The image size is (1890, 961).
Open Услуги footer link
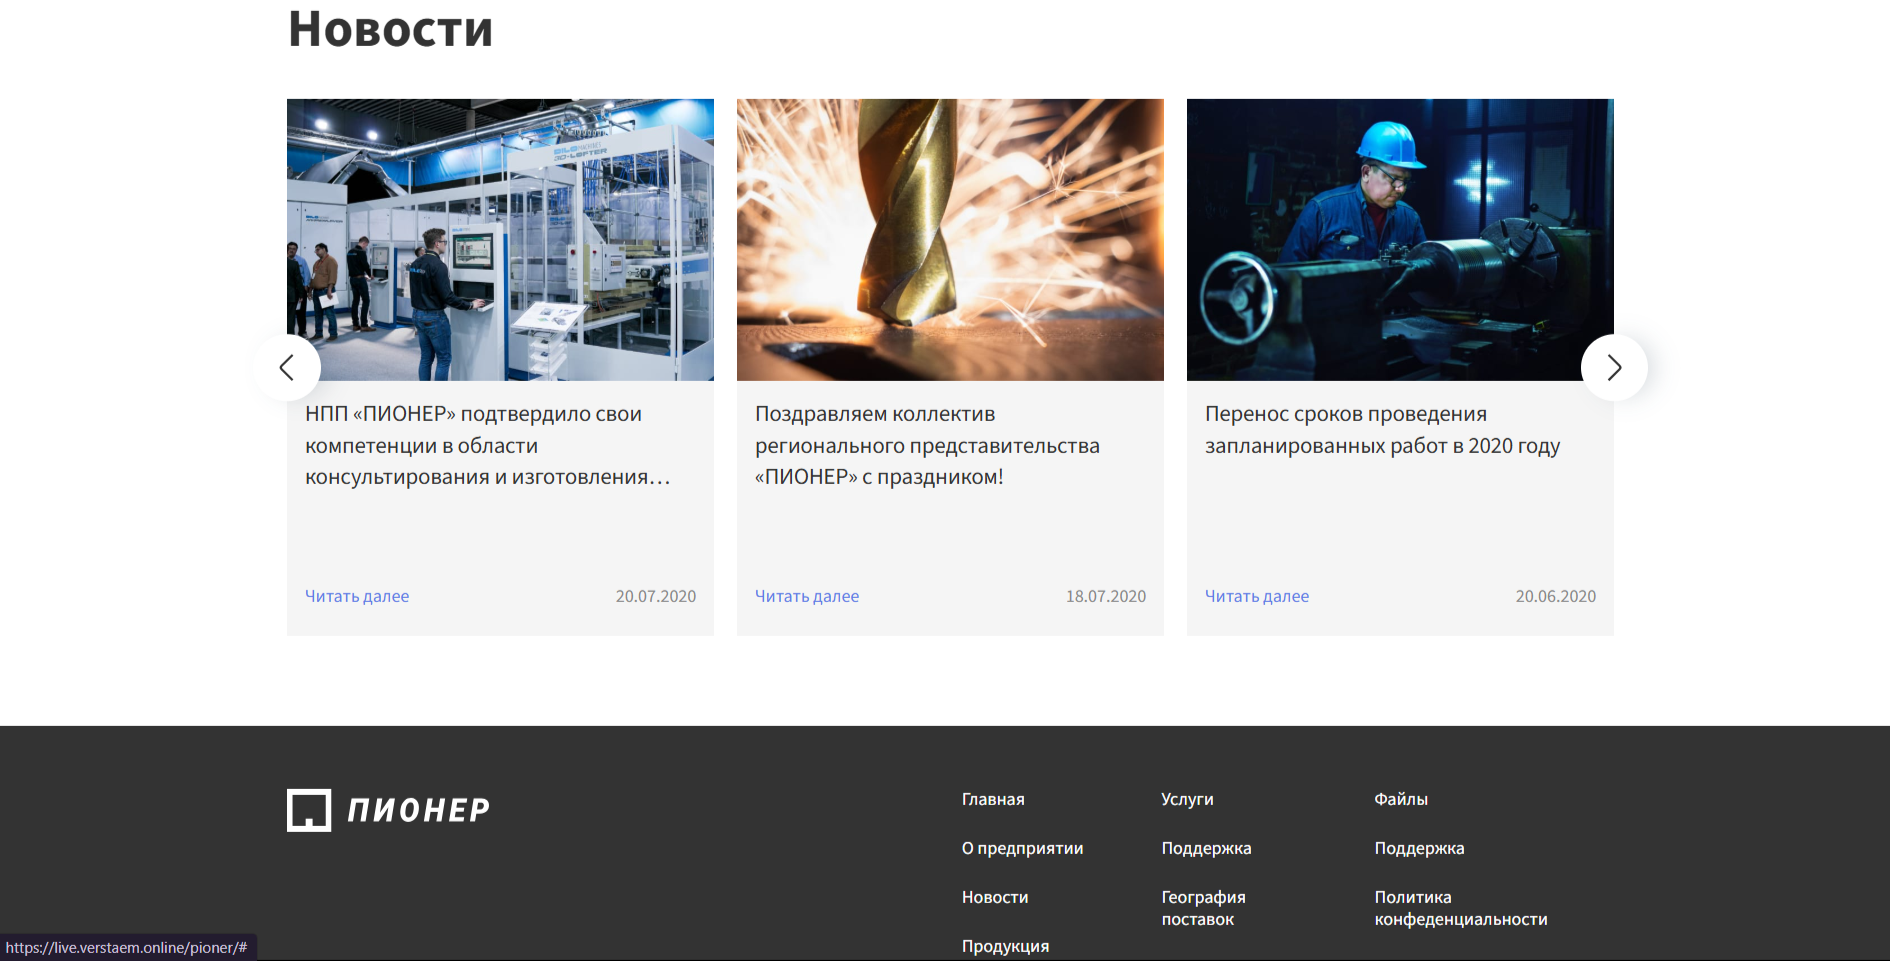click(x=1187, y=799)
